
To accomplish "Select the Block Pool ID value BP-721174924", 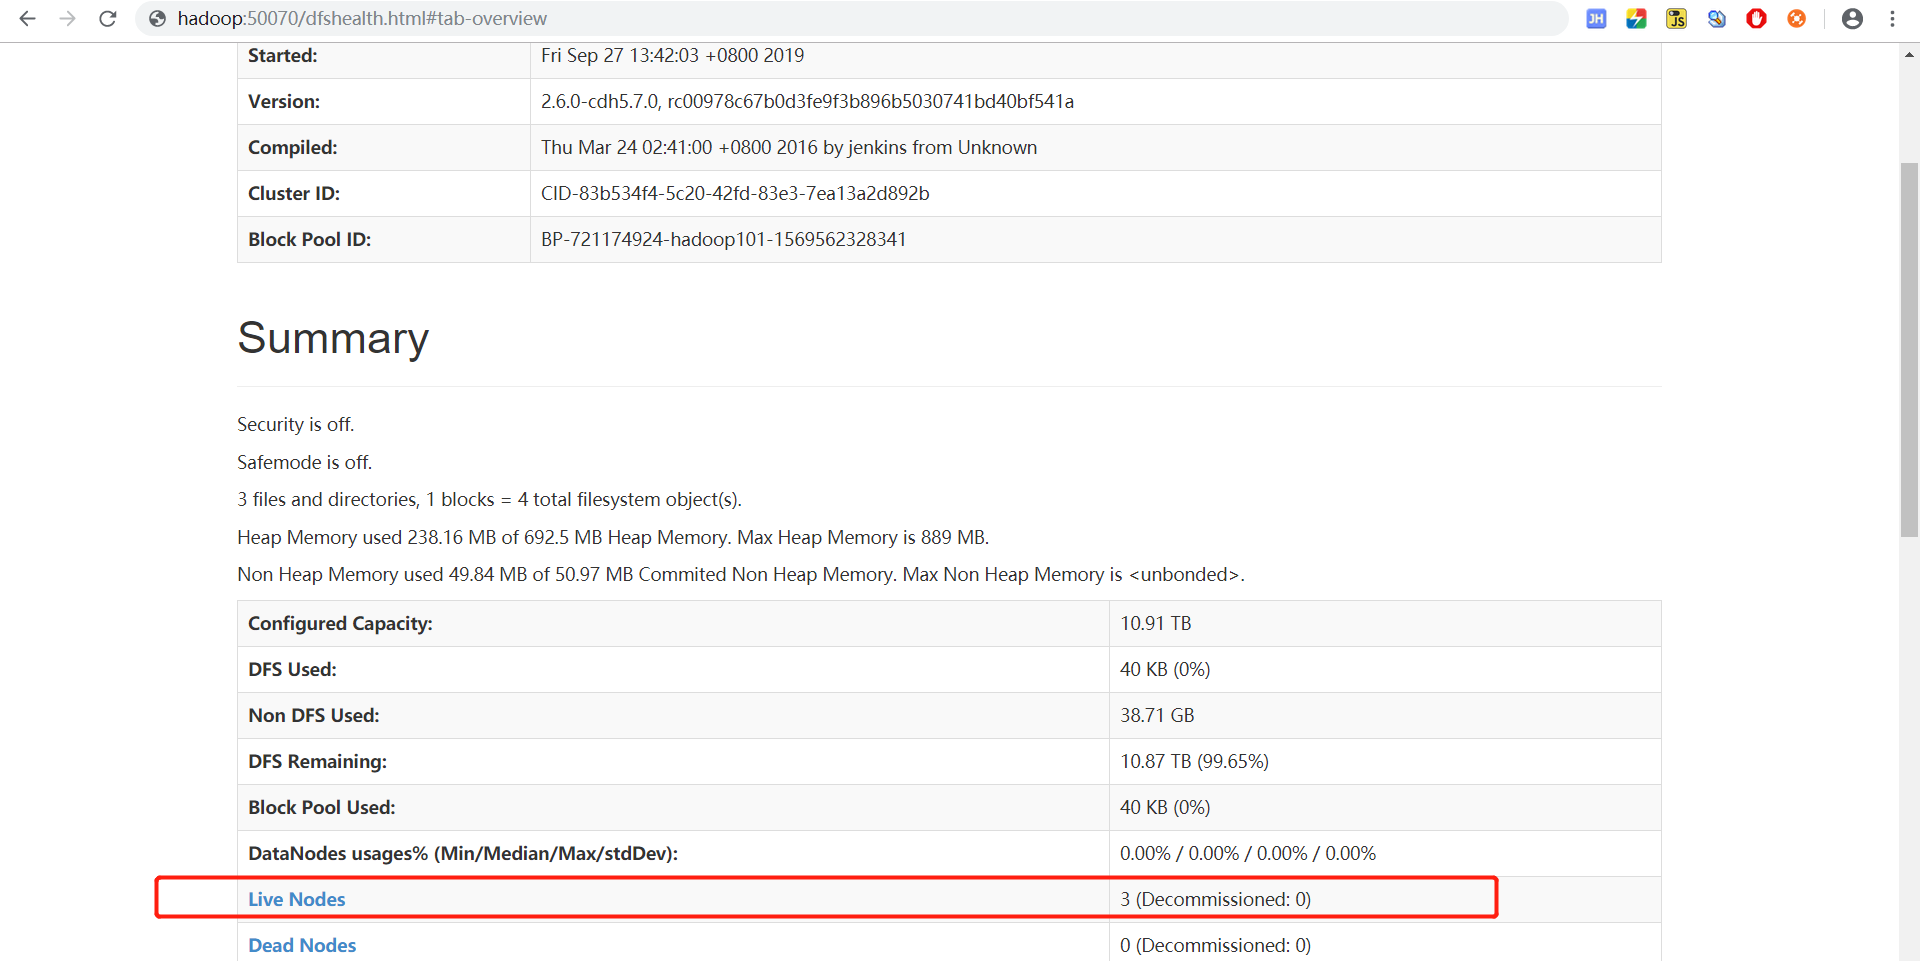I will pyautogui.click(x=723, y=239).
